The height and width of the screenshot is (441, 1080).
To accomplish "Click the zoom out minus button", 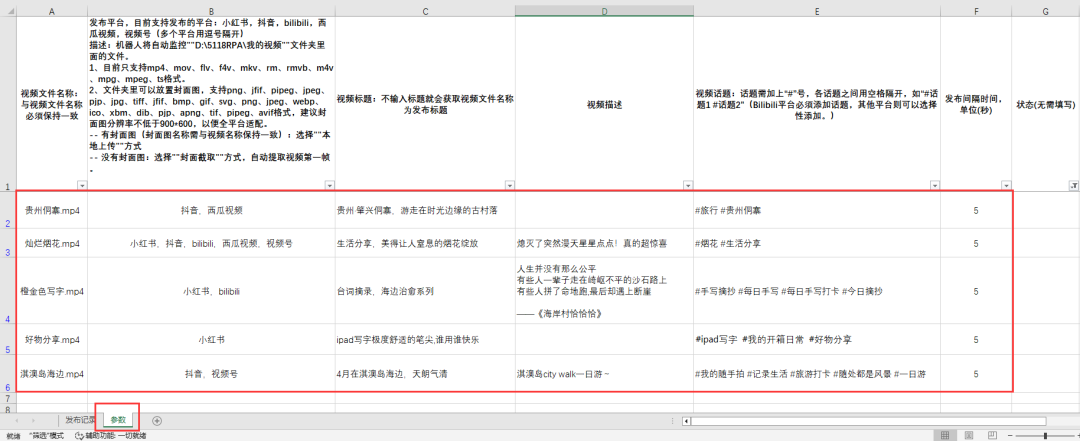I will click(1010, 435).
